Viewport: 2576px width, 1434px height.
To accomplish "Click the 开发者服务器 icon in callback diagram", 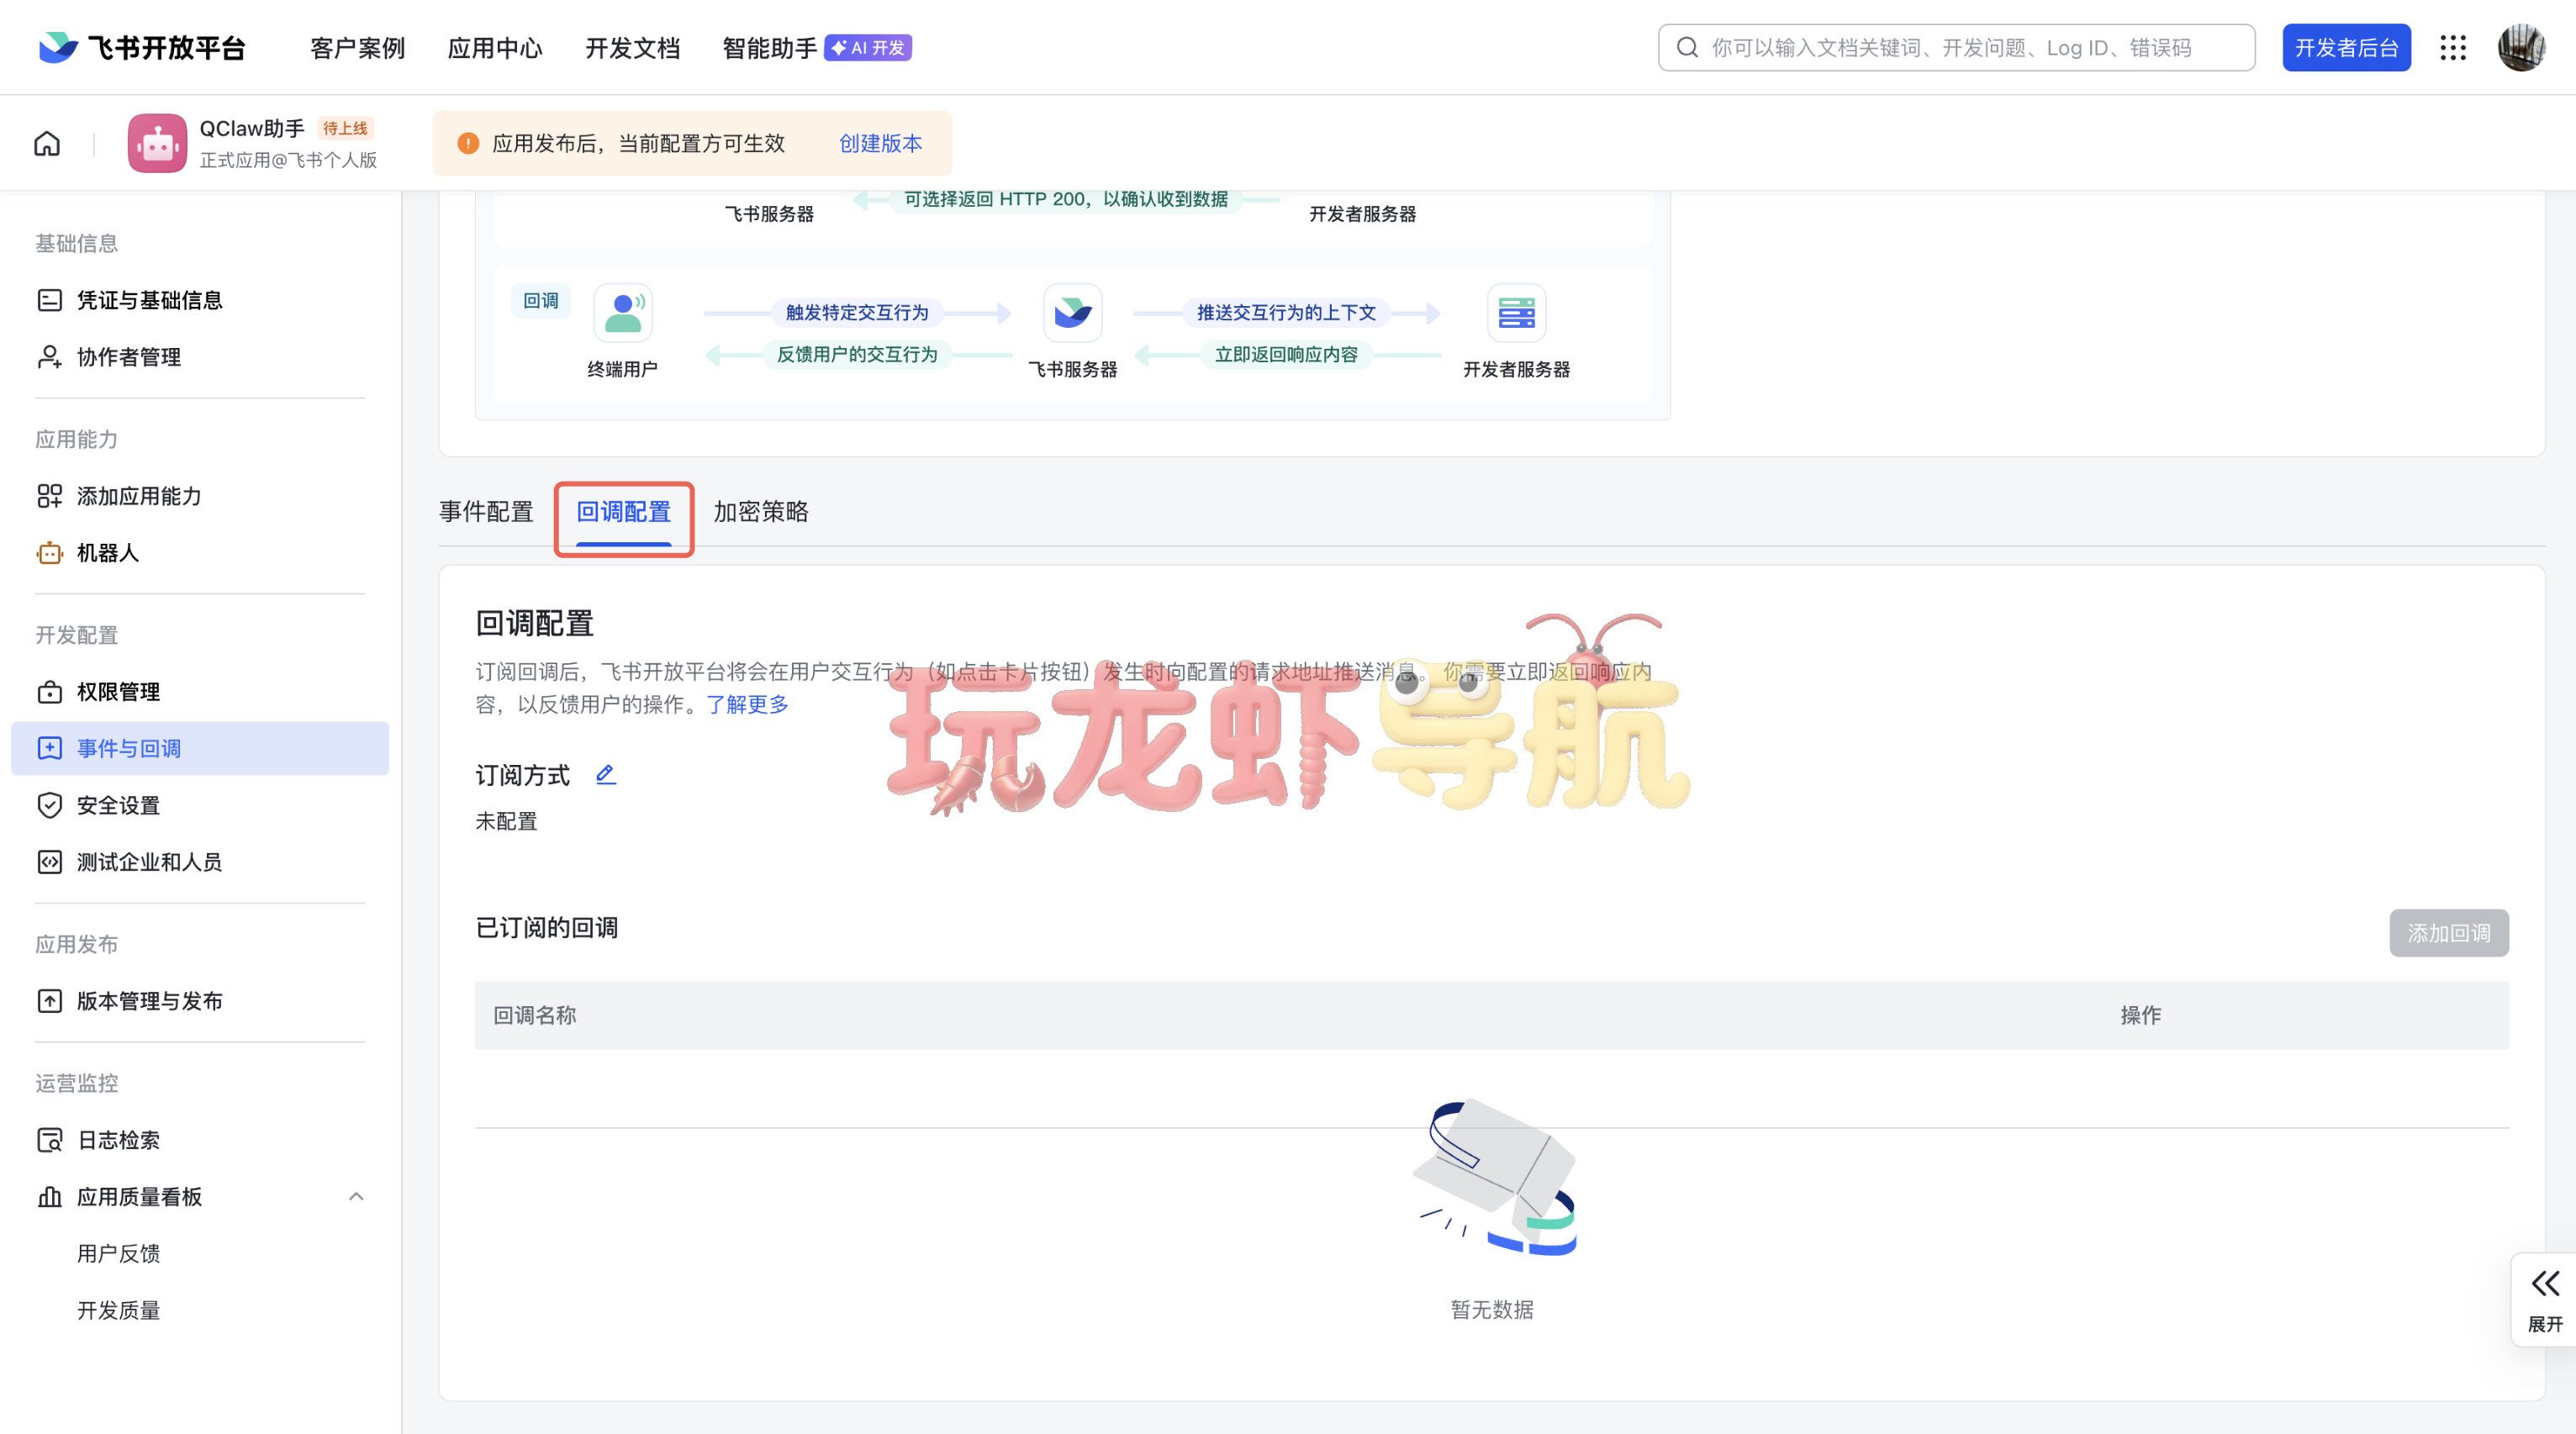I will click(x=1517, y=312).
